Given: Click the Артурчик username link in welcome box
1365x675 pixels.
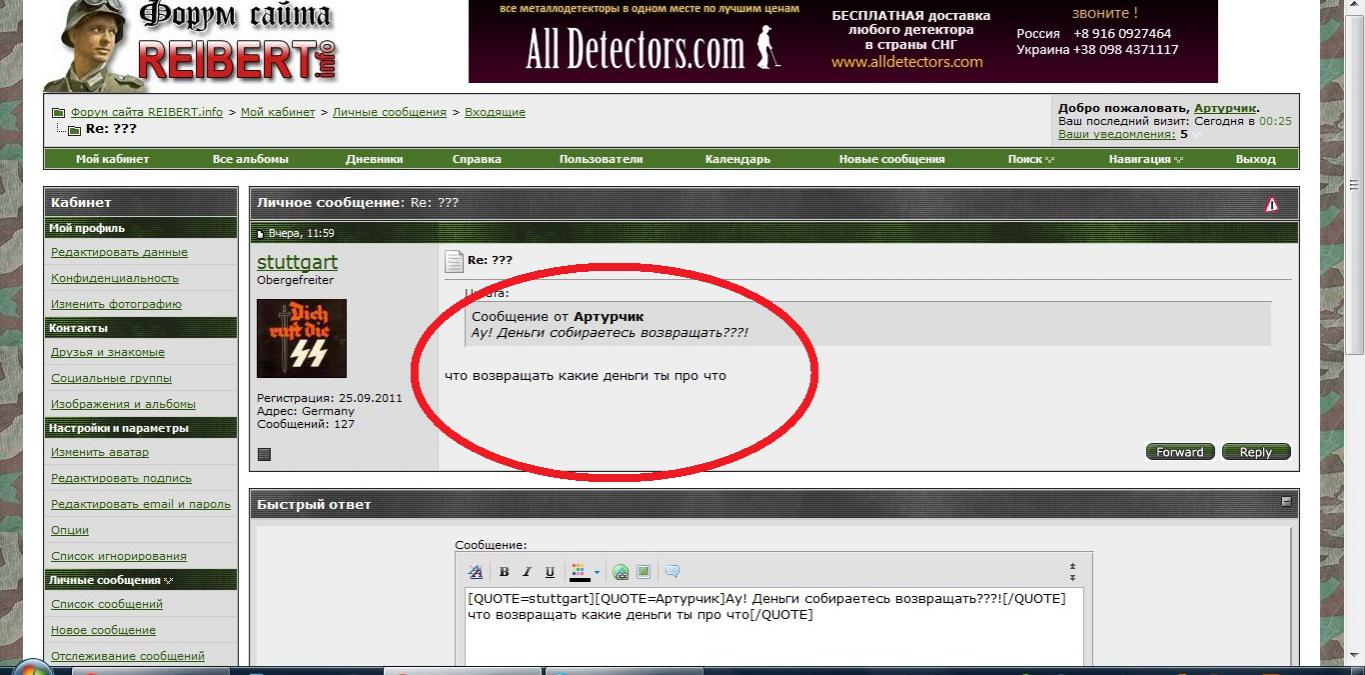Looking at the screenshot, I should click(1225, 108).
